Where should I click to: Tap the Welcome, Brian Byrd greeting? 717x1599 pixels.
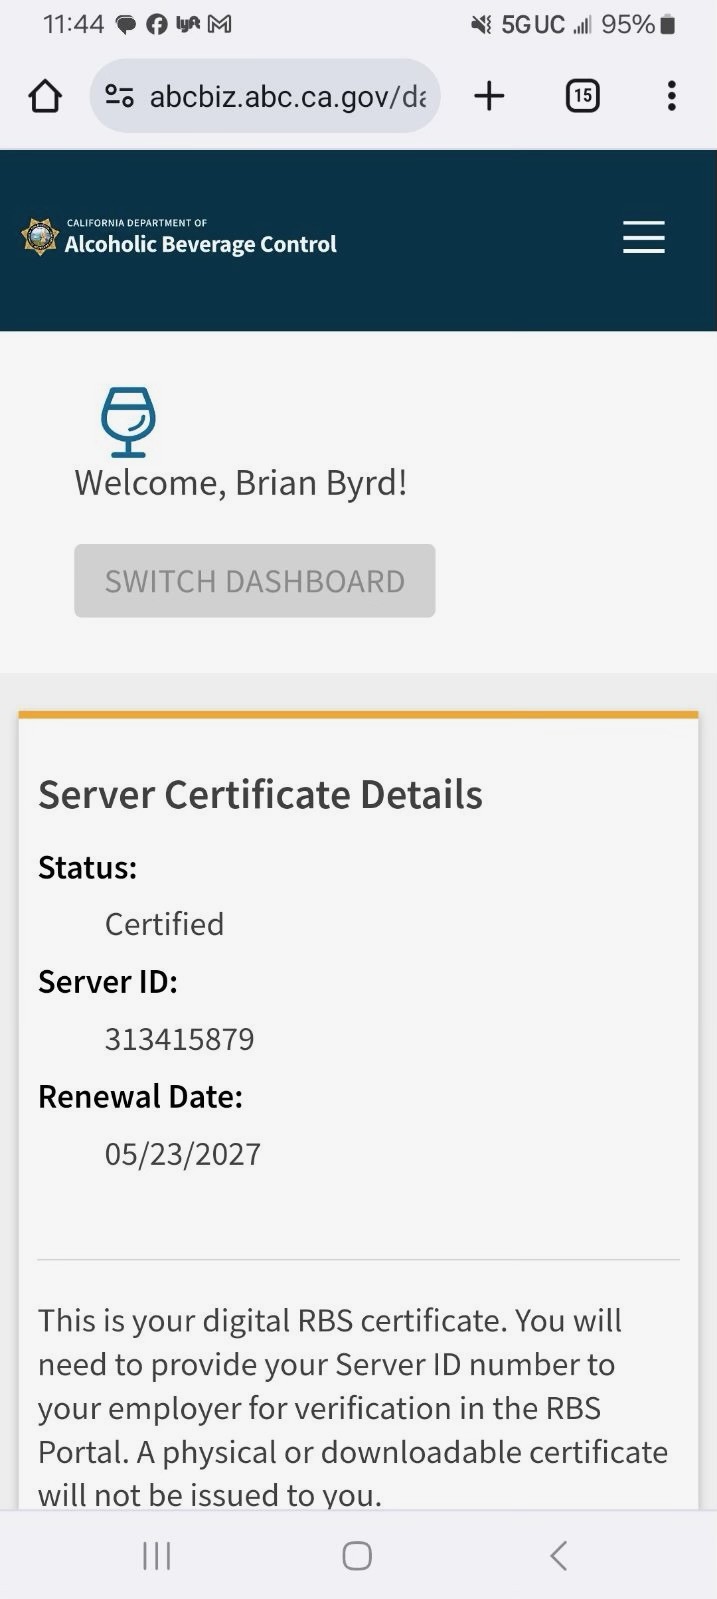[x=240, y=483]
